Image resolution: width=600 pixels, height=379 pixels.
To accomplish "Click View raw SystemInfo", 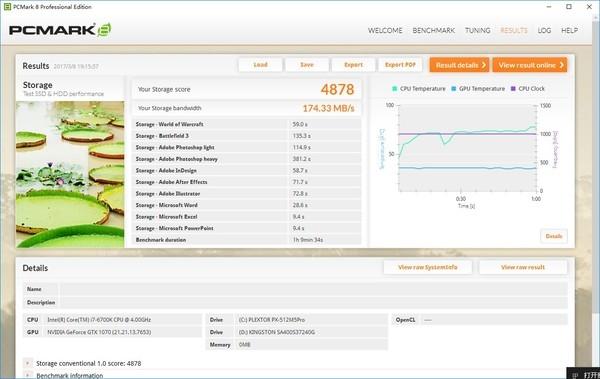I will tap(427, 267).
